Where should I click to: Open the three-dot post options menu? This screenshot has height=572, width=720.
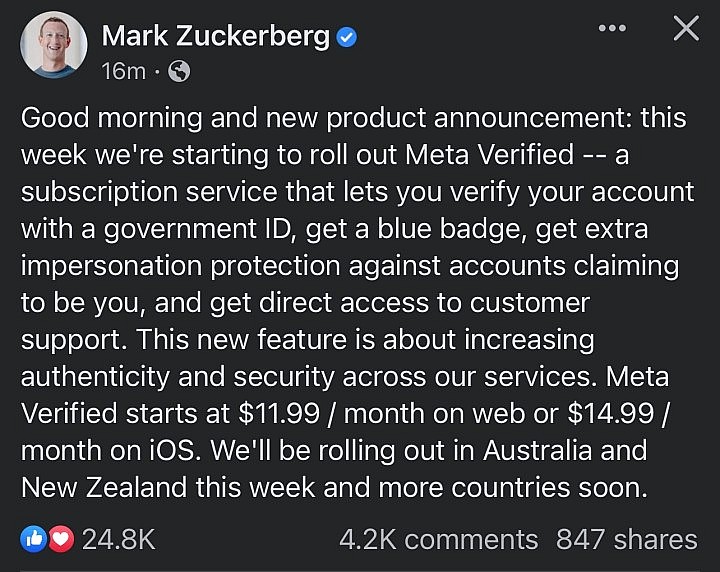click(x=611, y=28)
